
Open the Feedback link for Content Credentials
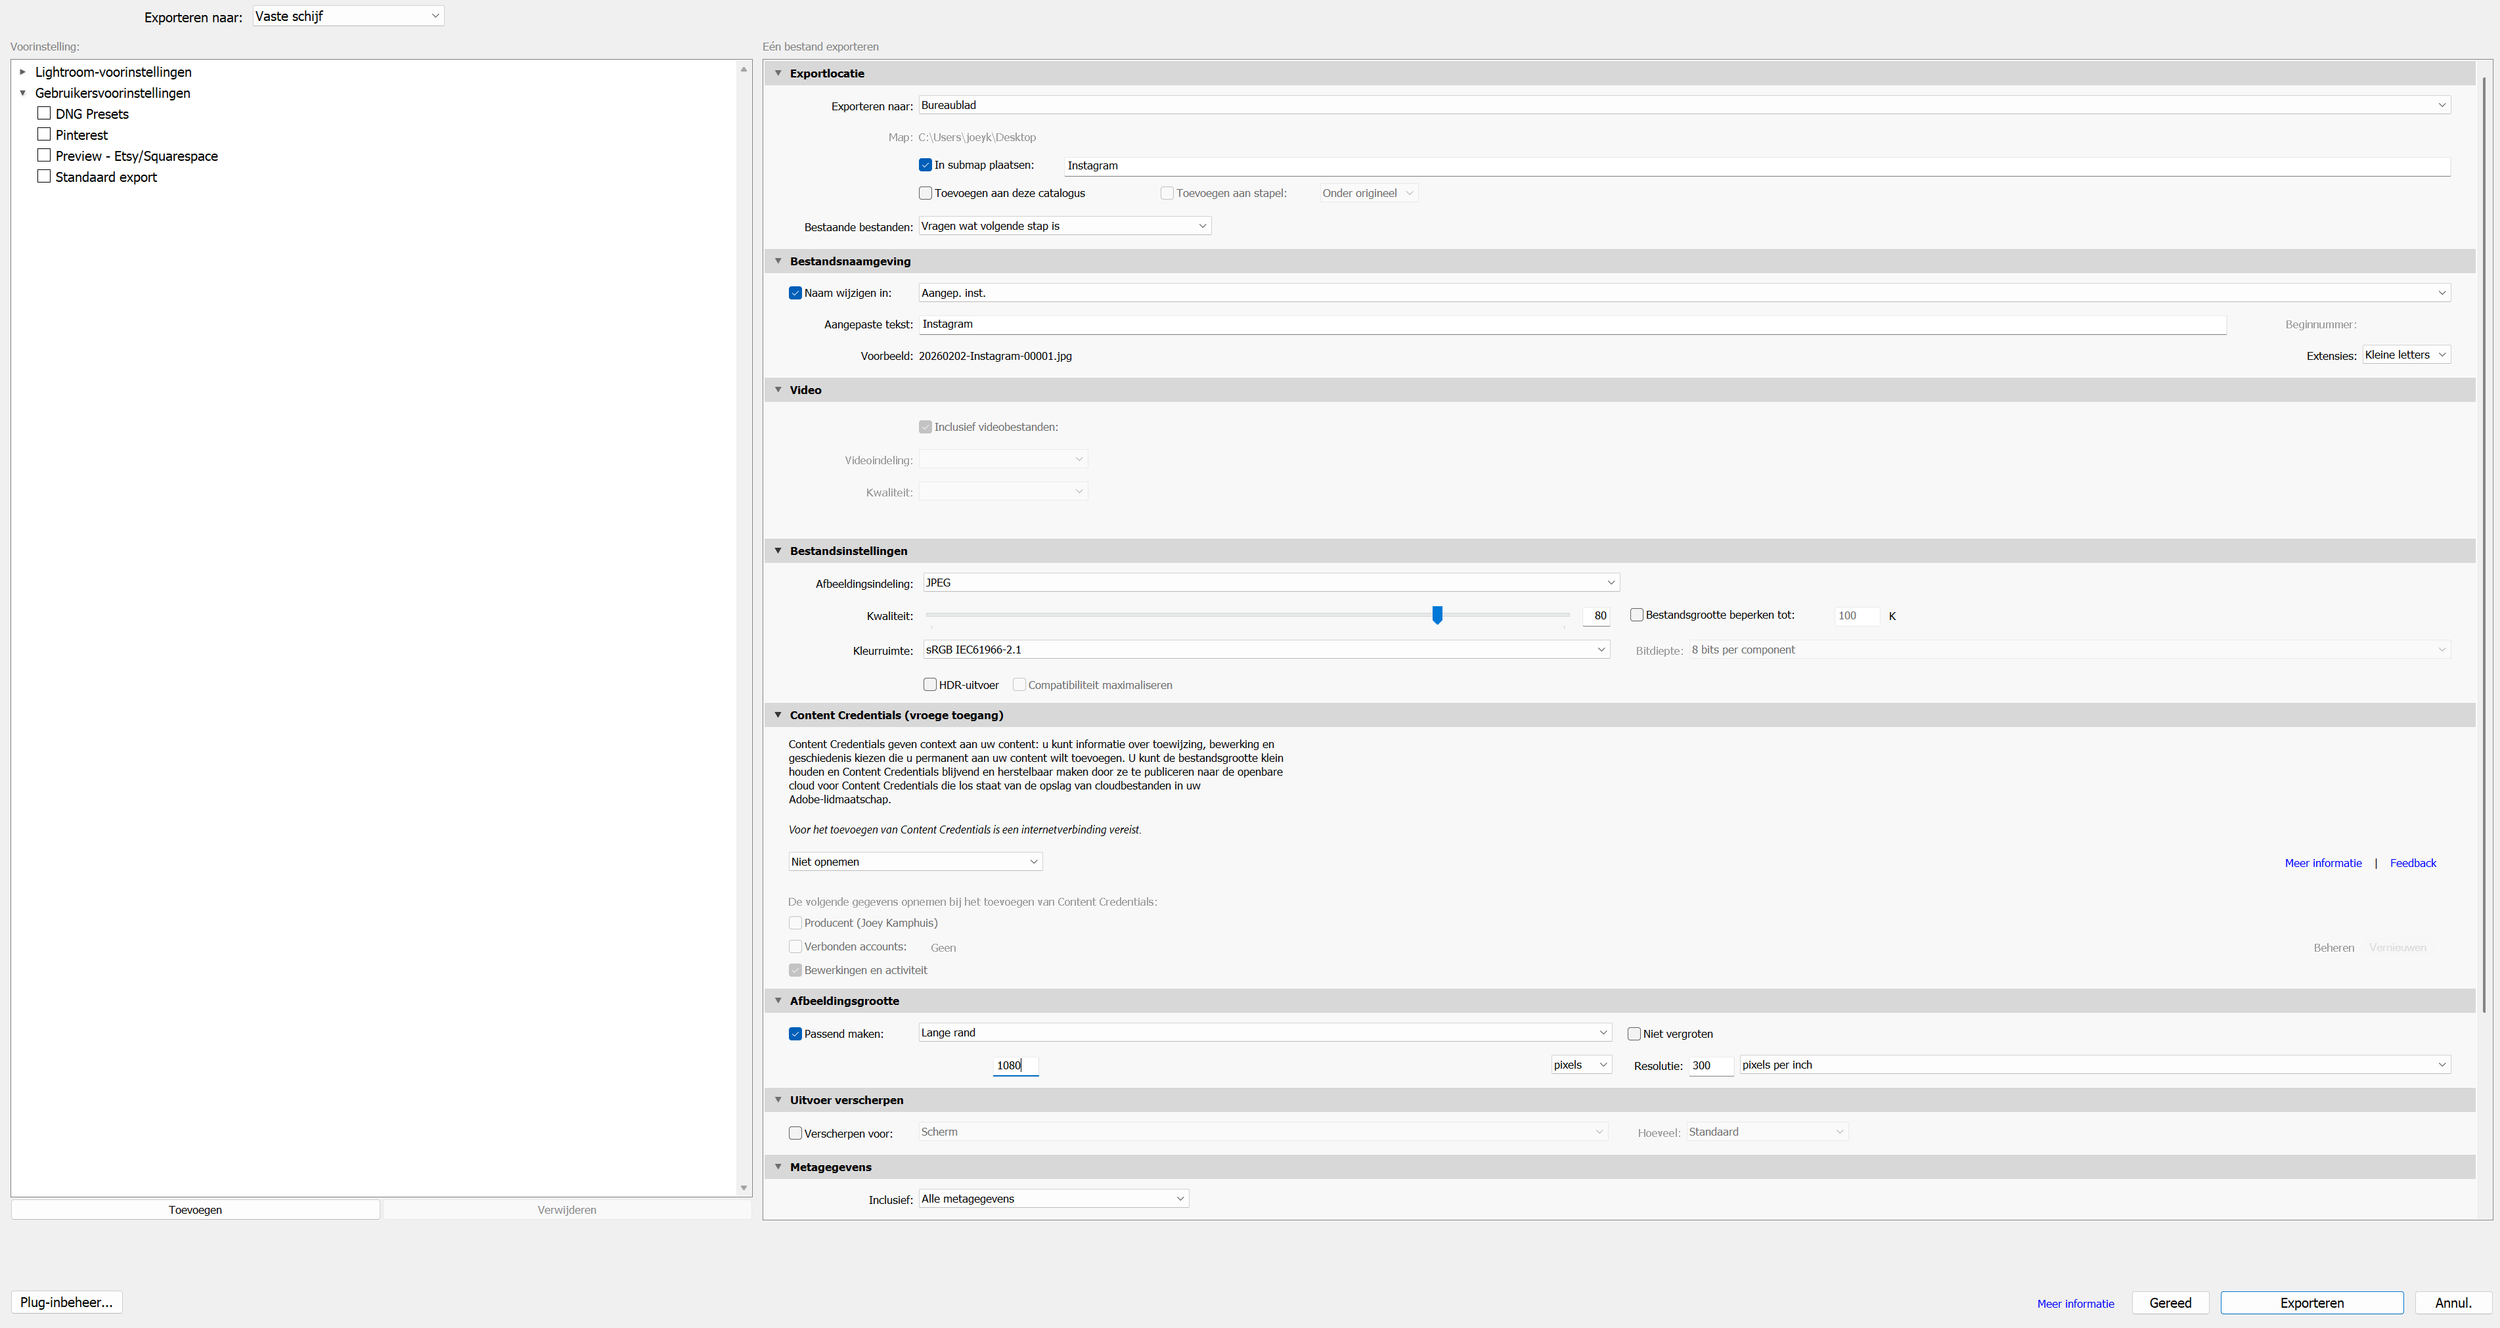pos(2412,862)
